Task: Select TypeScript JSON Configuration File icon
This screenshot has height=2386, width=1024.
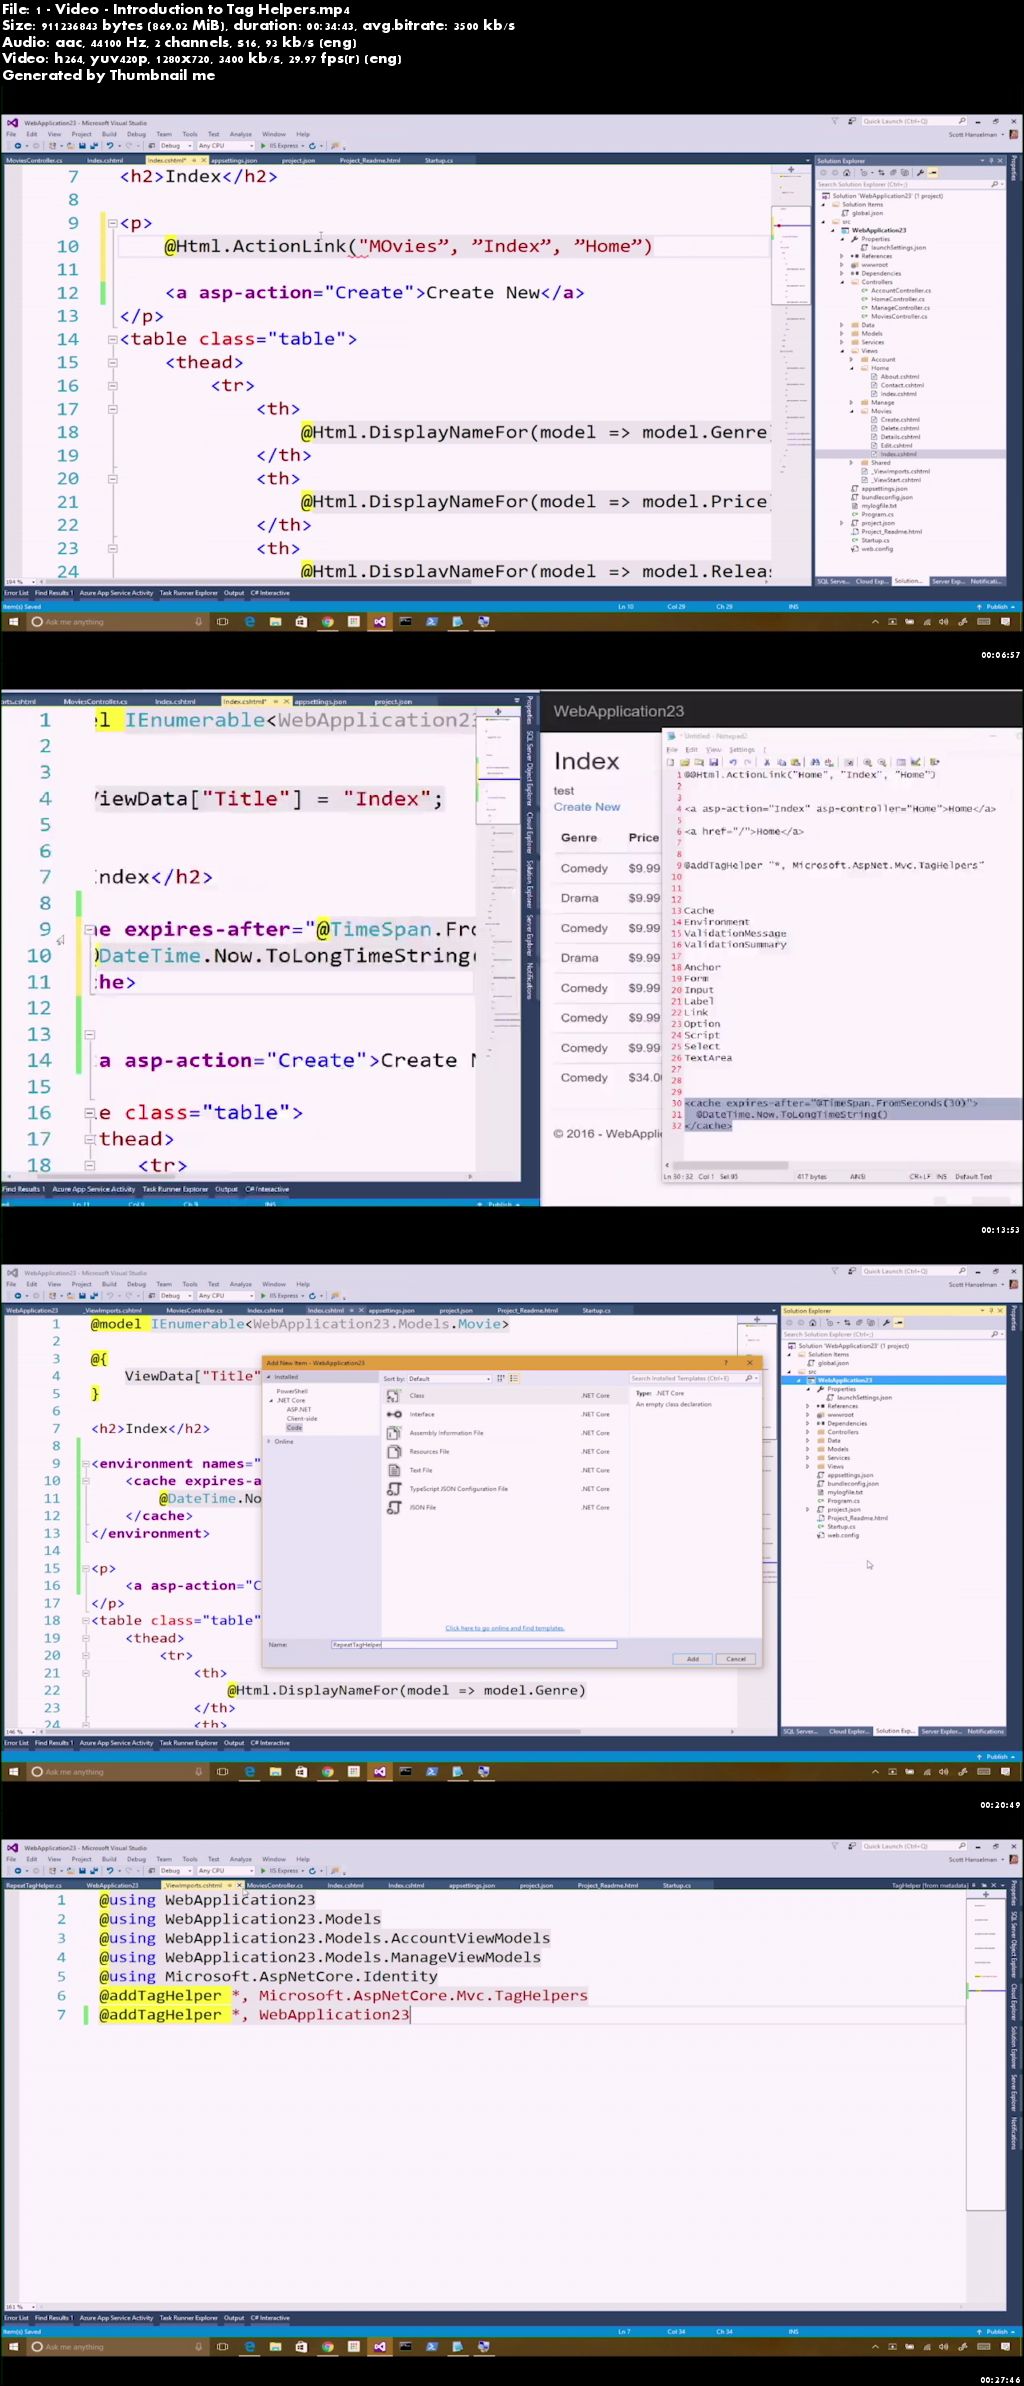Action: [x=394, y=1489]
